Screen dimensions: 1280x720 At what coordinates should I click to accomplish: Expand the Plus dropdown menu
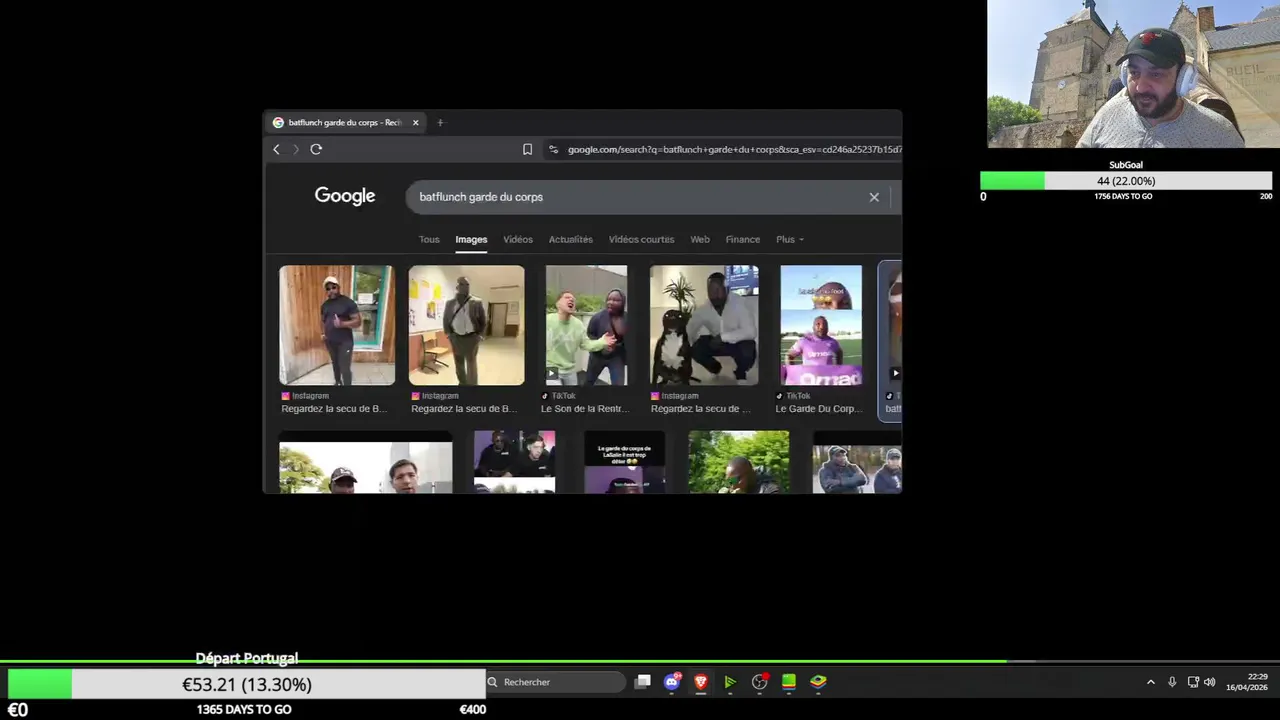point(790,239)
